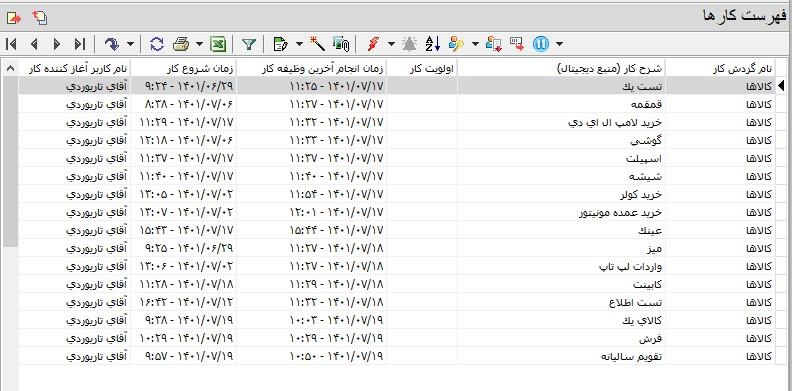Click the A-Z sort icon
Image resolution: width=792 pixels, height=391 pixels.
pyautogui.click(x=432, y=44)
